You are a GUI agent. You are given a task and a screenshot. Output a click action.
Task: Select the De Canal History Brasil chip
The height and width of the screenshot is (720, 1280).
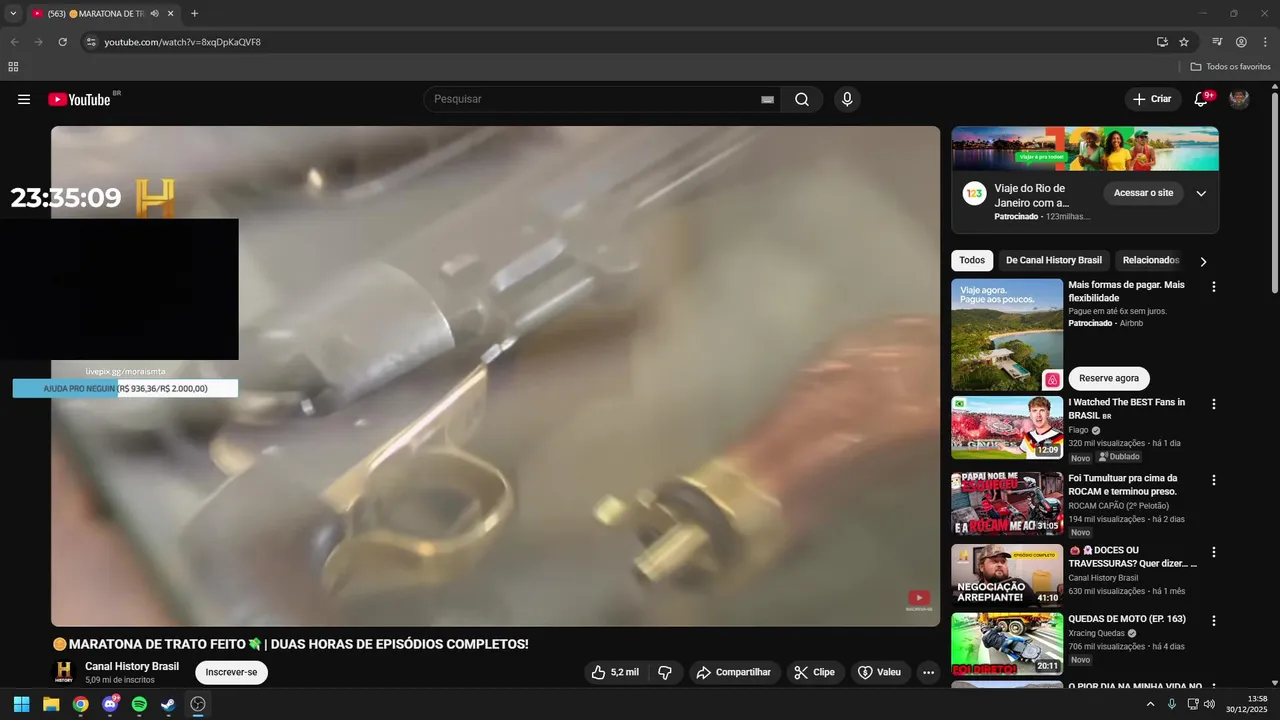click(x=1054, y=260)
